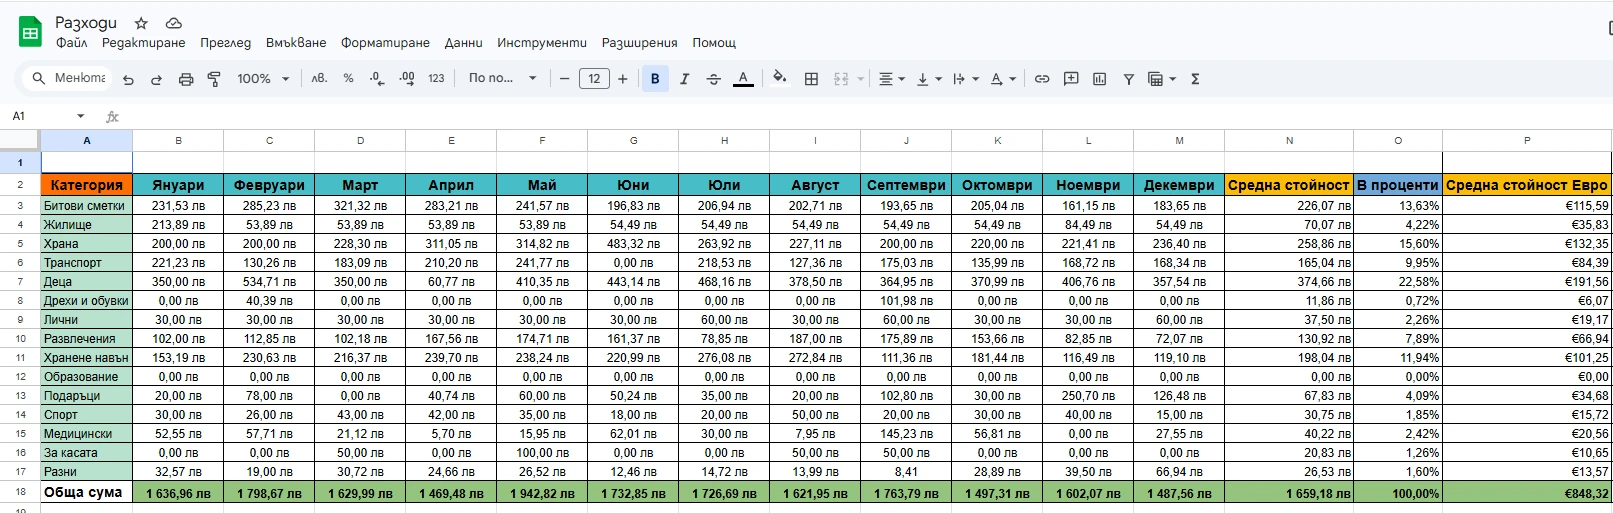The width and height of the screenshot is (1613, 513).
Task: Click the borders grid icon
Action: 811,79
